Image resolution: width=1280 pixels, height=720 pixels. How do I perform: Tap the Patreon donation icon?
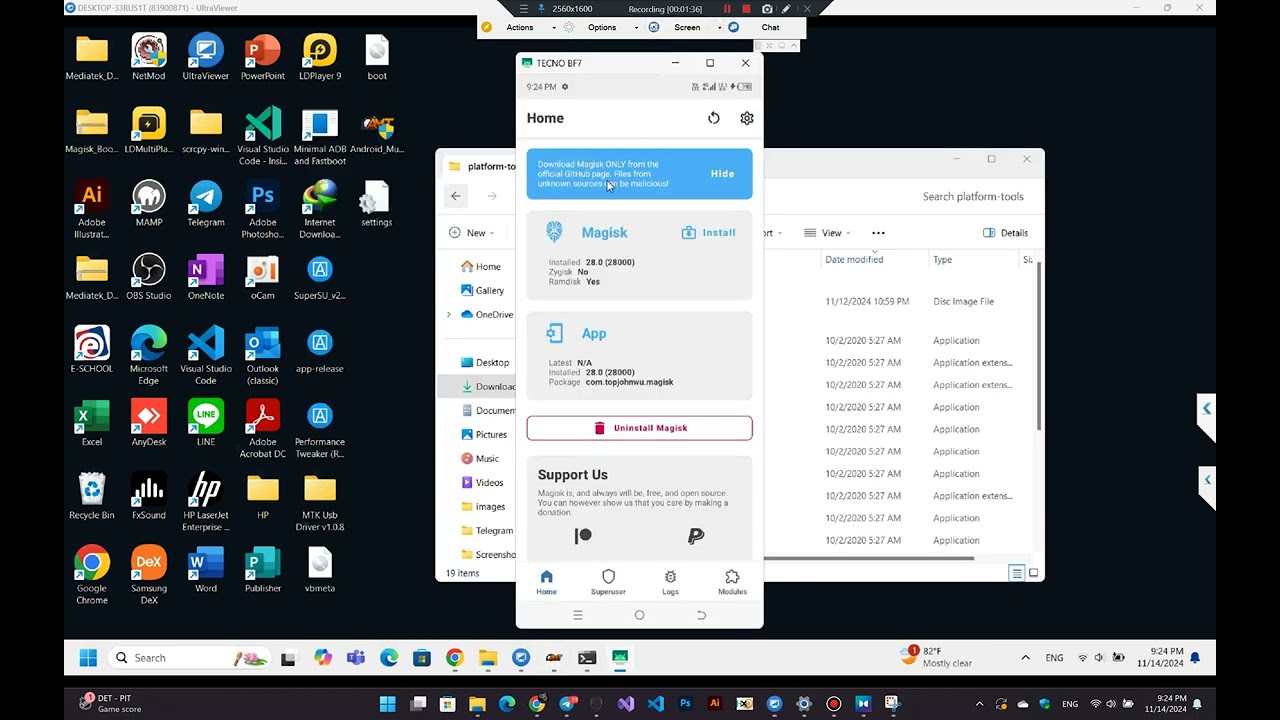pos(583,536)
